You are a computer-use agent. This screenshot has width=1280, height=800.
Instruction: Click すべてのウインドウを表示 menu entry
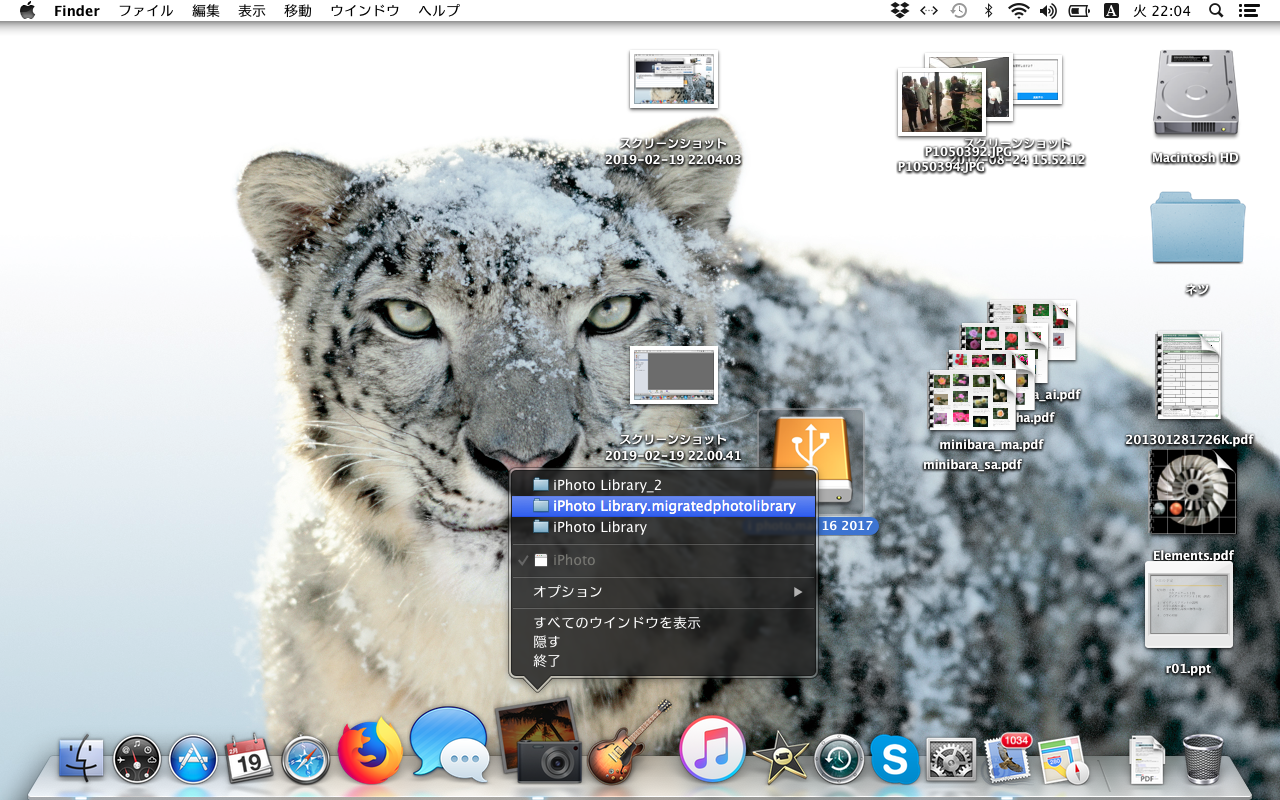pos(617,622)
